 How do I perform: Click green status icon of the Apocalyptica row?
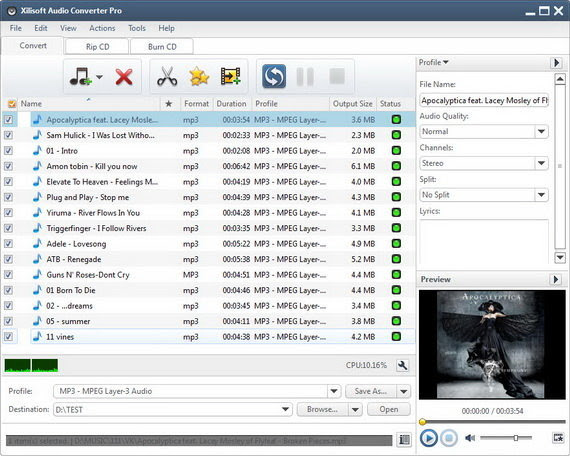396,119
